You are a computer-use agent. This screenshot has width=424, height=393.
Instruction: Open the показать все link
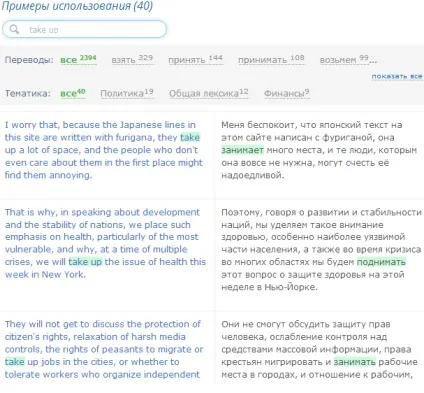coord(397,76)
